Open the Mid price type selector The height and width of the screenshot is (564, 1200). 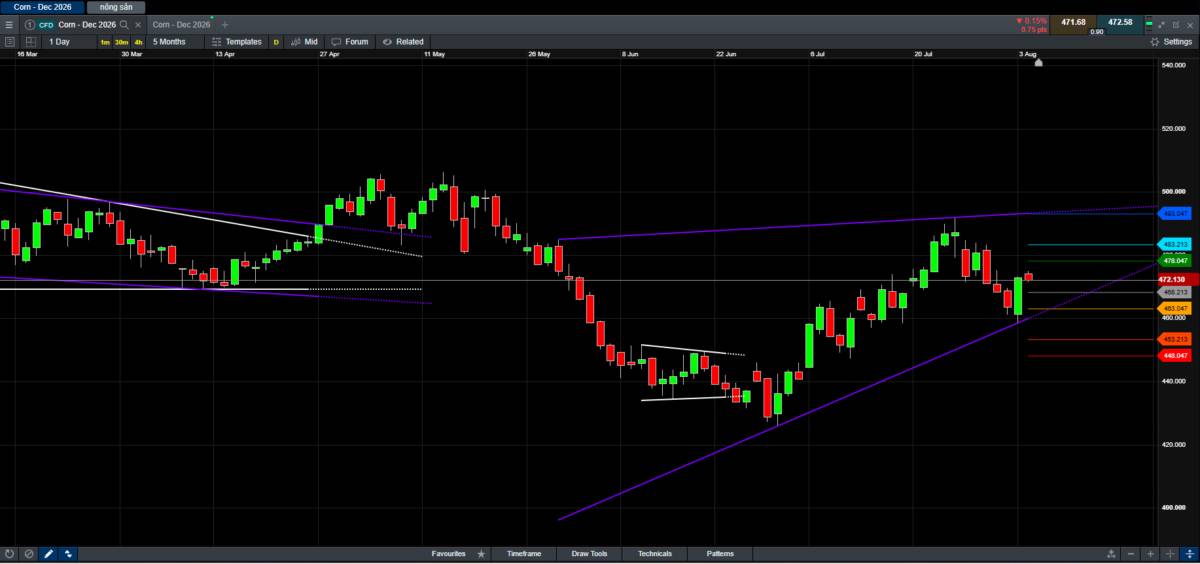coord(304,42)
